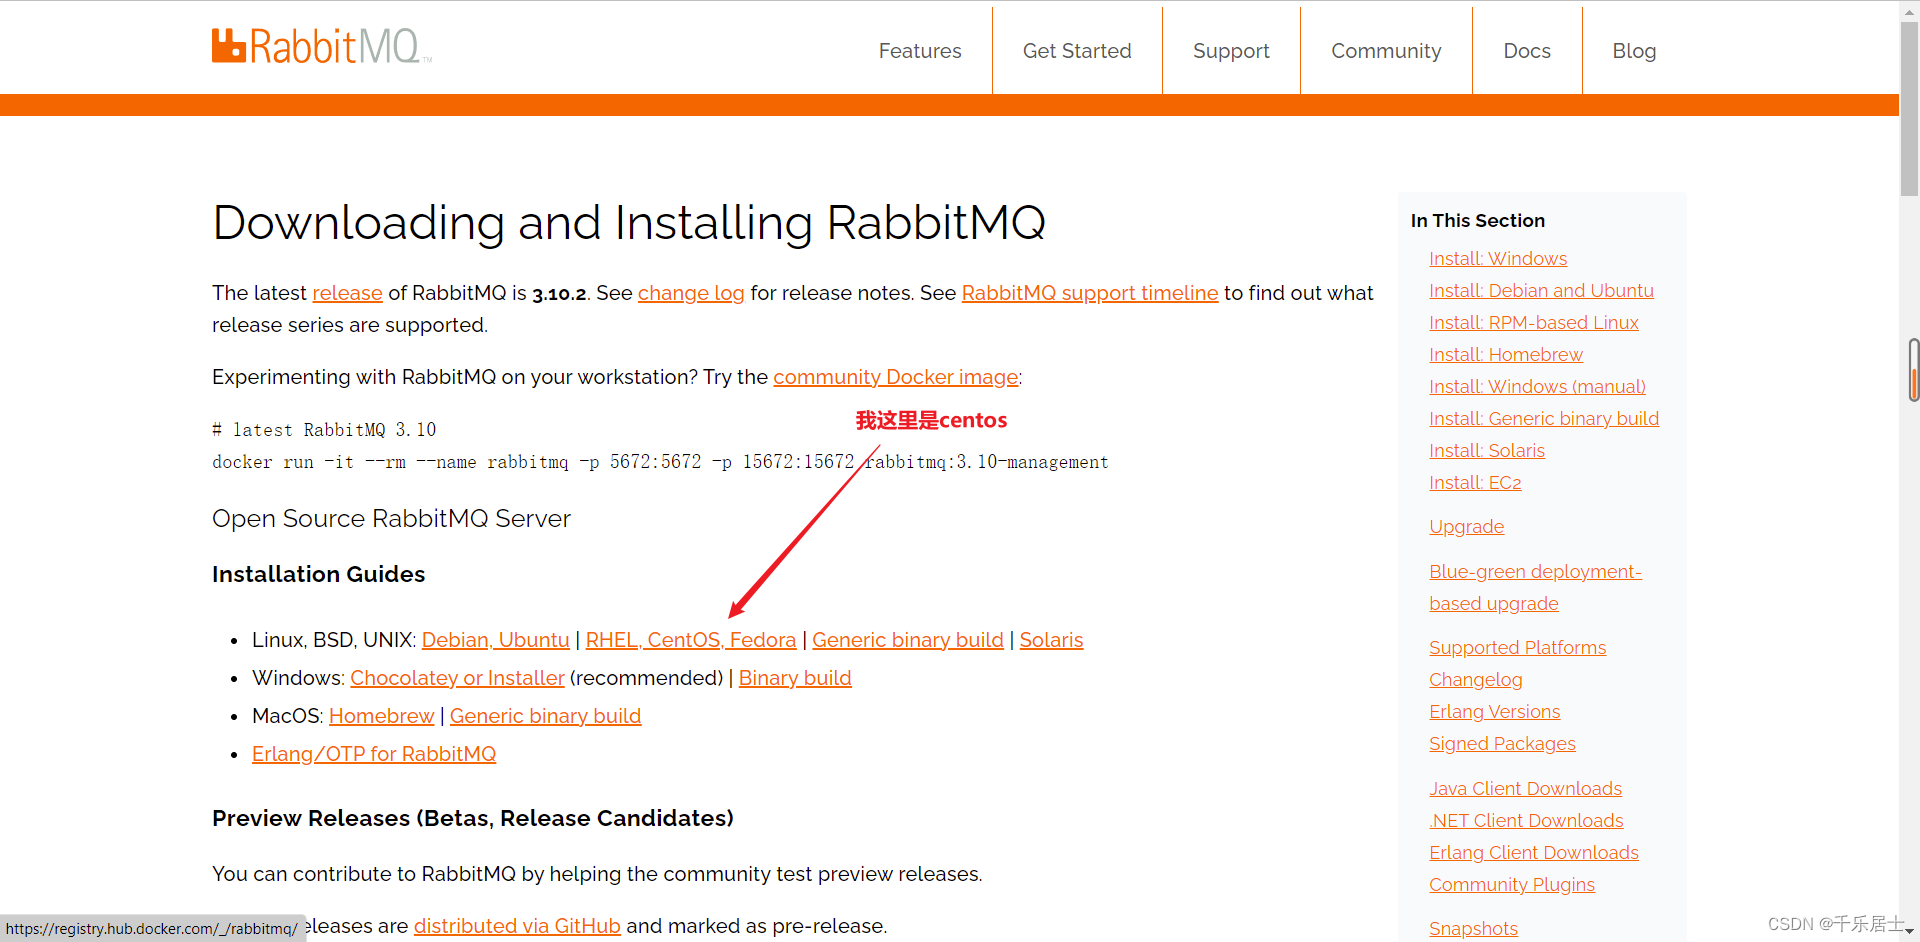Open Signed Packages sidebar link
The width and height of the screenshot is (1920, 942).
click(x=1502, y=744)
